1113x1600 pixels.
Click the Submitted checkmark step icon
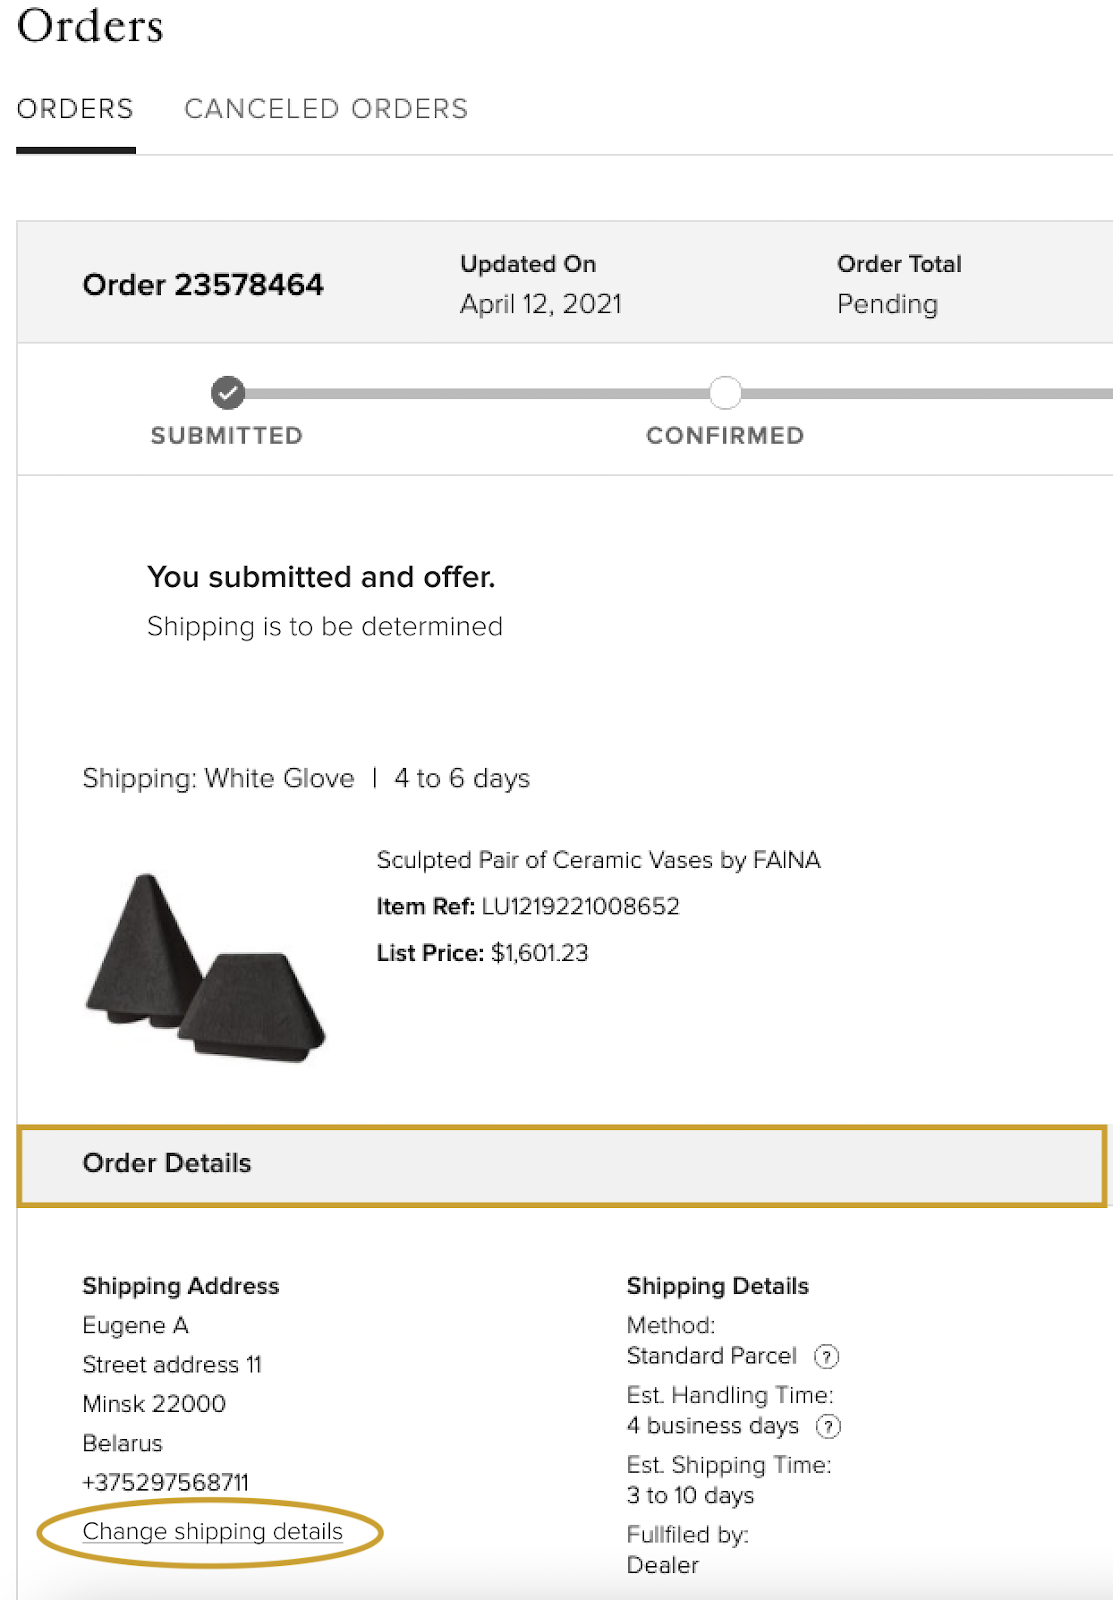coord(228,393)
